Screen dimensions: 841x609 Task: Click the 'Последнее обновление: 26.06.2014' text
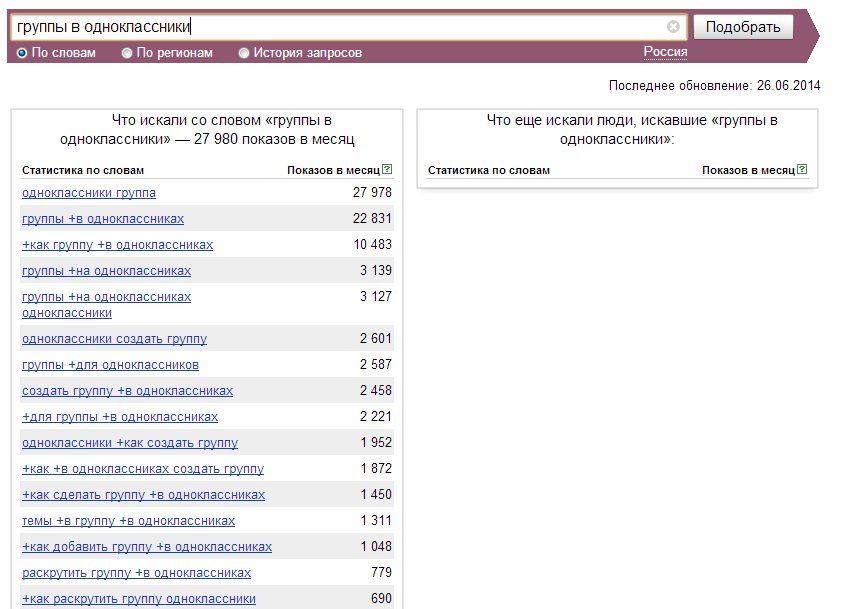tap(714, 85)
